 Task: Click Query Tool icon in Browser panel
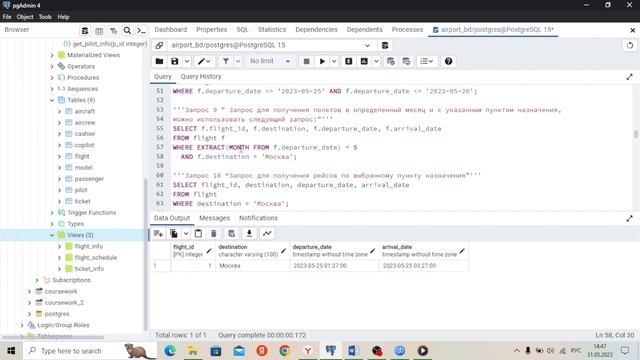click(85, 31)
